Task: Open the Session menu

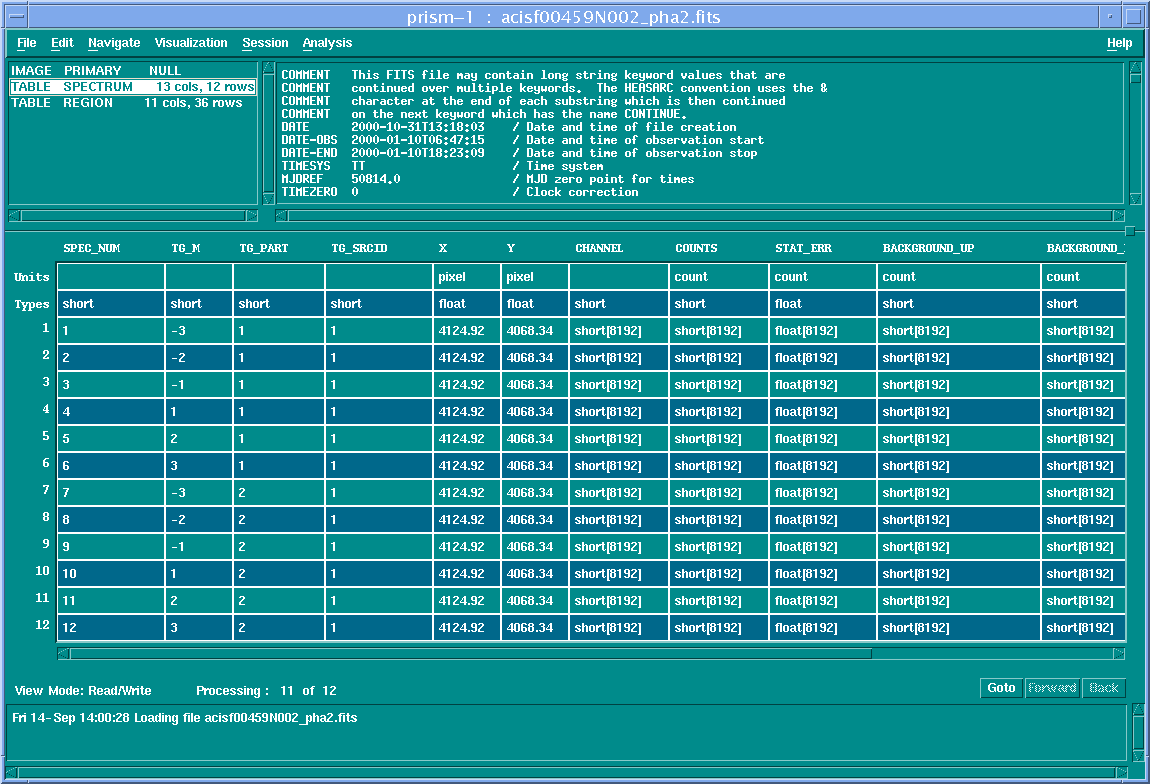Action: (x=265, y=43)
